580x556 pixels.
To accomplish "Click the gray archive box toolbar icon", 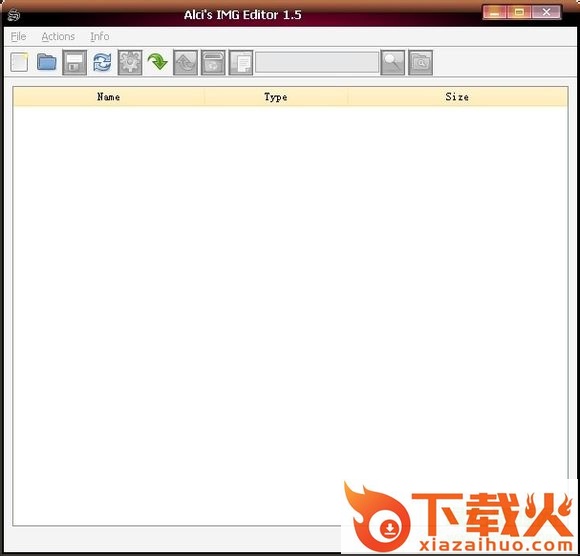I will tap(213, 62).
